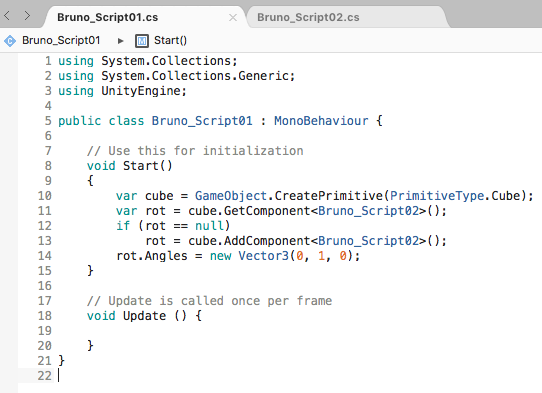Click line number 22 in the gutter
Screen dimensions: 542x393
coord(45,376)
